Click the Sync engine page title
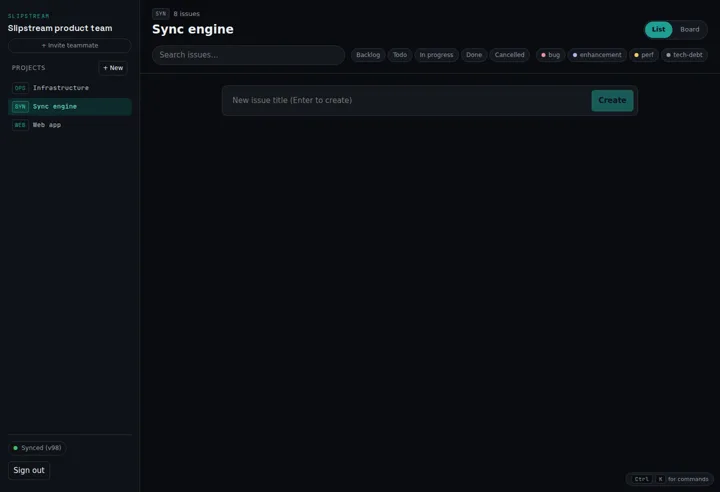Image resolution: width=720 pixels, height=492 pixels. (x=193, y=29)
